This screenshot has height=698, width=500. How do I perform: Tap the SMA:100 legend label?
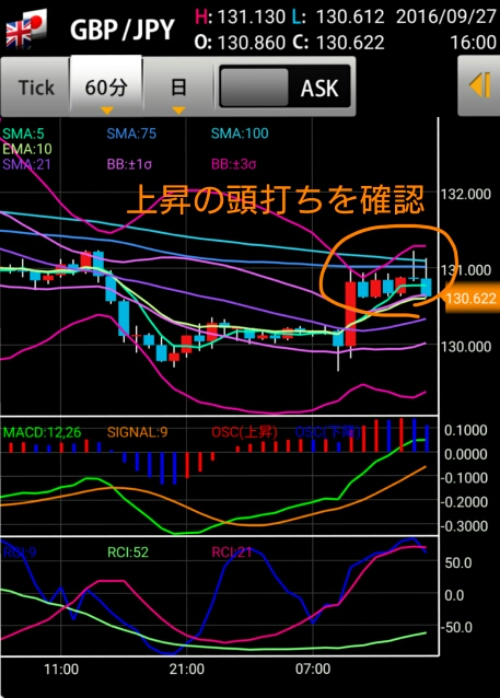click(240, 133)
